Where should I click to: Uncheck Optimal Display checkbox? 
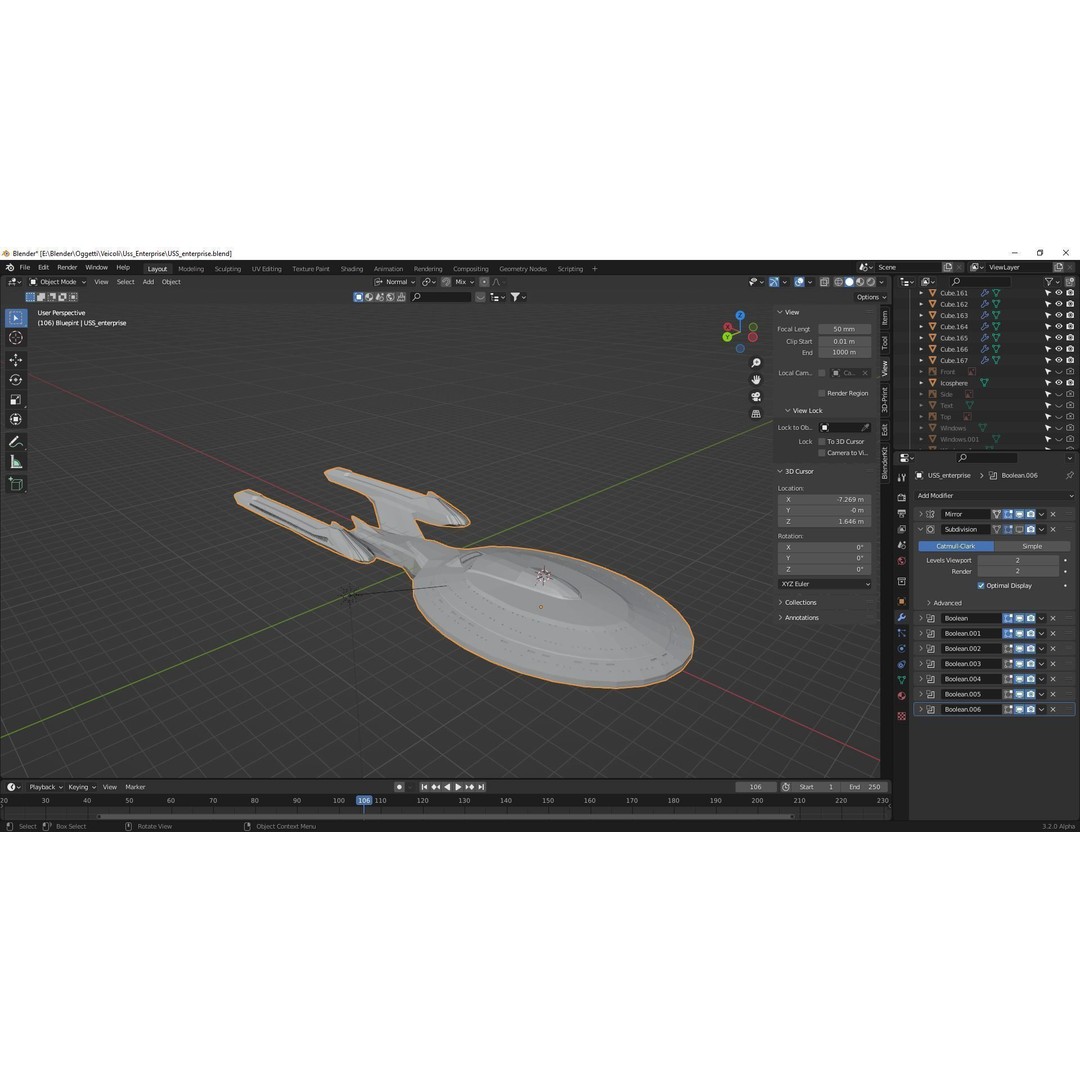[x=981, y=585]
